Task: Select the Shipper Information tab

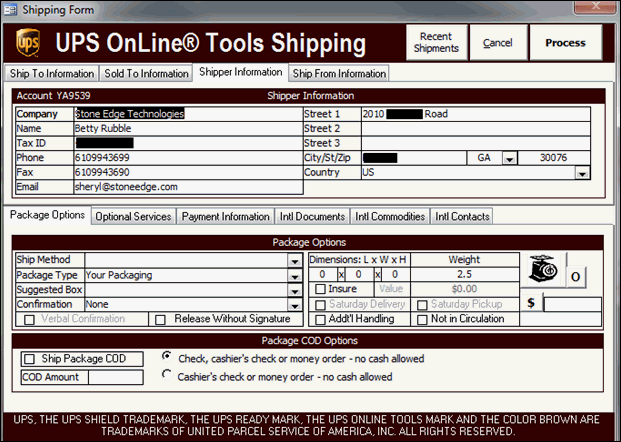Action: point(240,72)
